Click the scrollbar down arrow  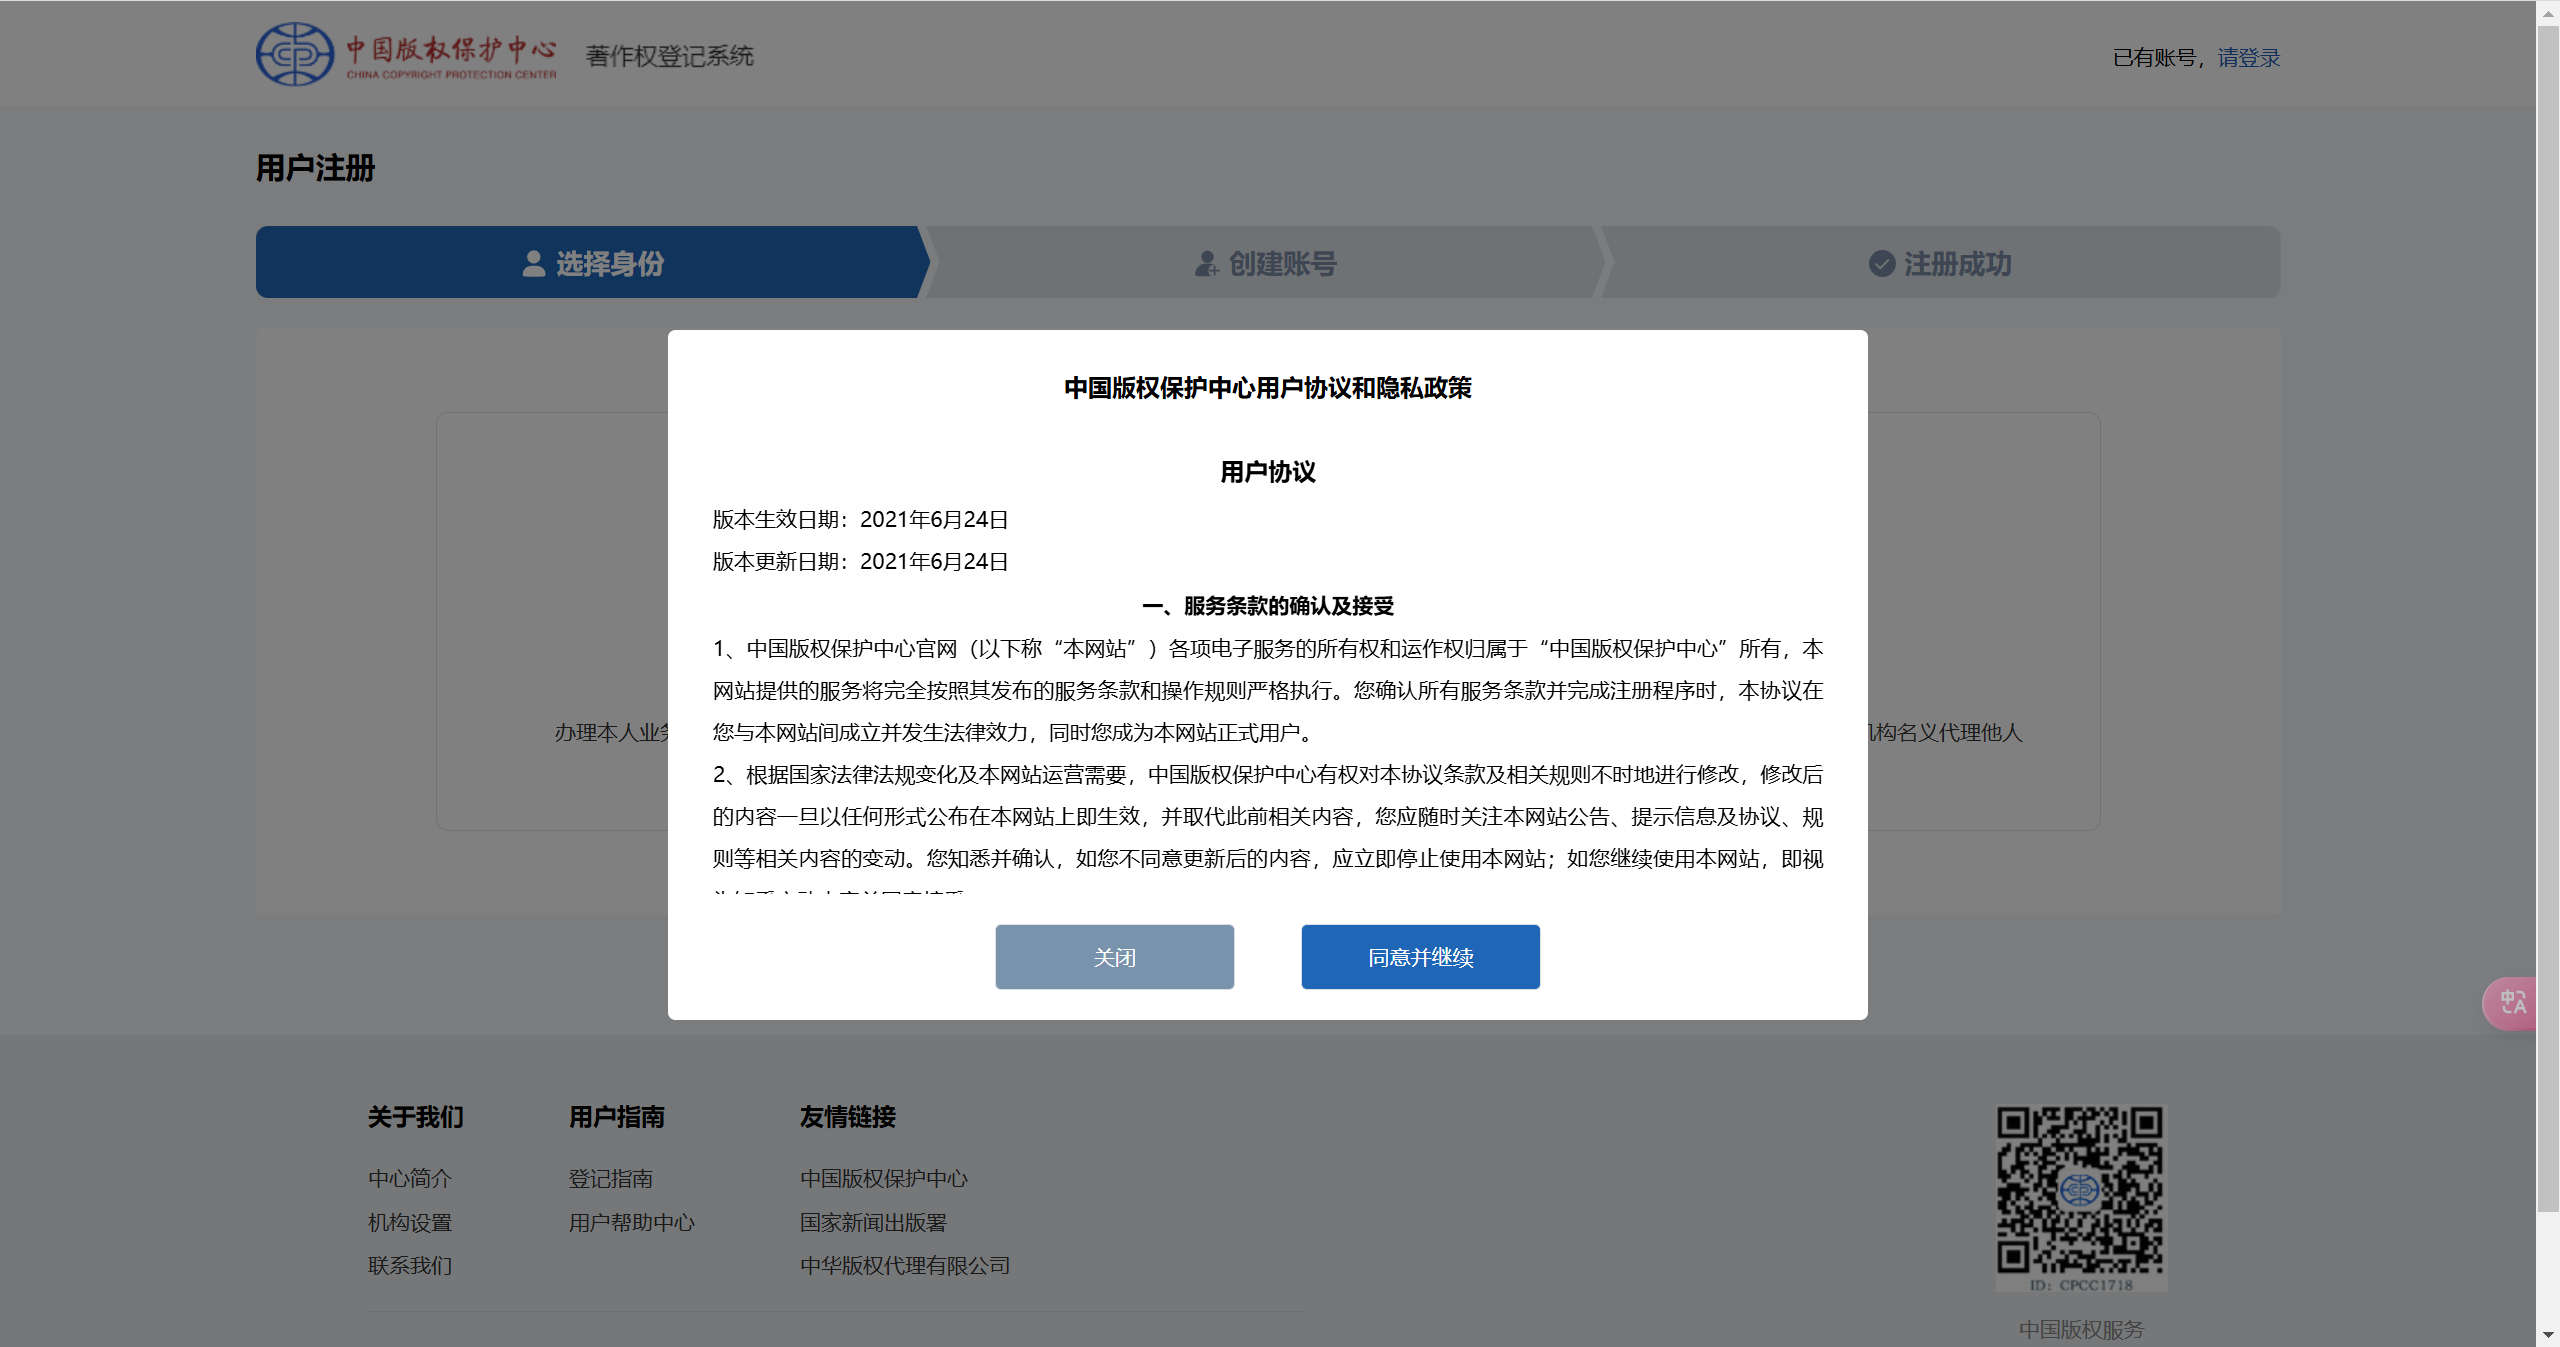pyautogui.click(x=2548, y=1335)
